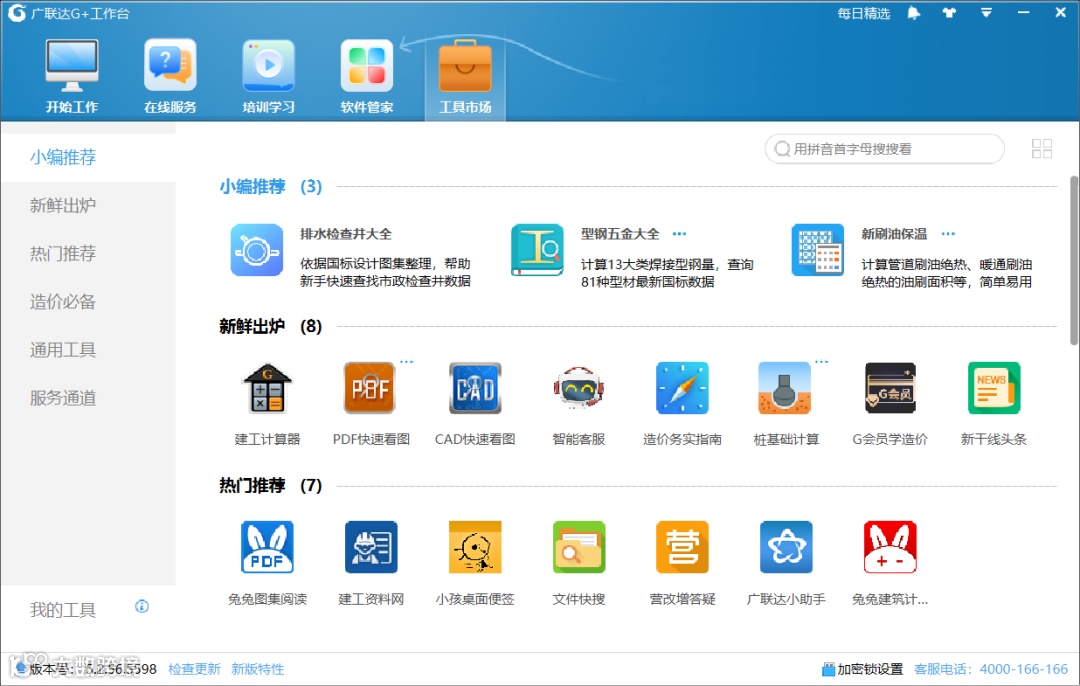The image size is (1080, 686).
Task: Open 广联达小助手 star icon
Action: pos(786,547)
